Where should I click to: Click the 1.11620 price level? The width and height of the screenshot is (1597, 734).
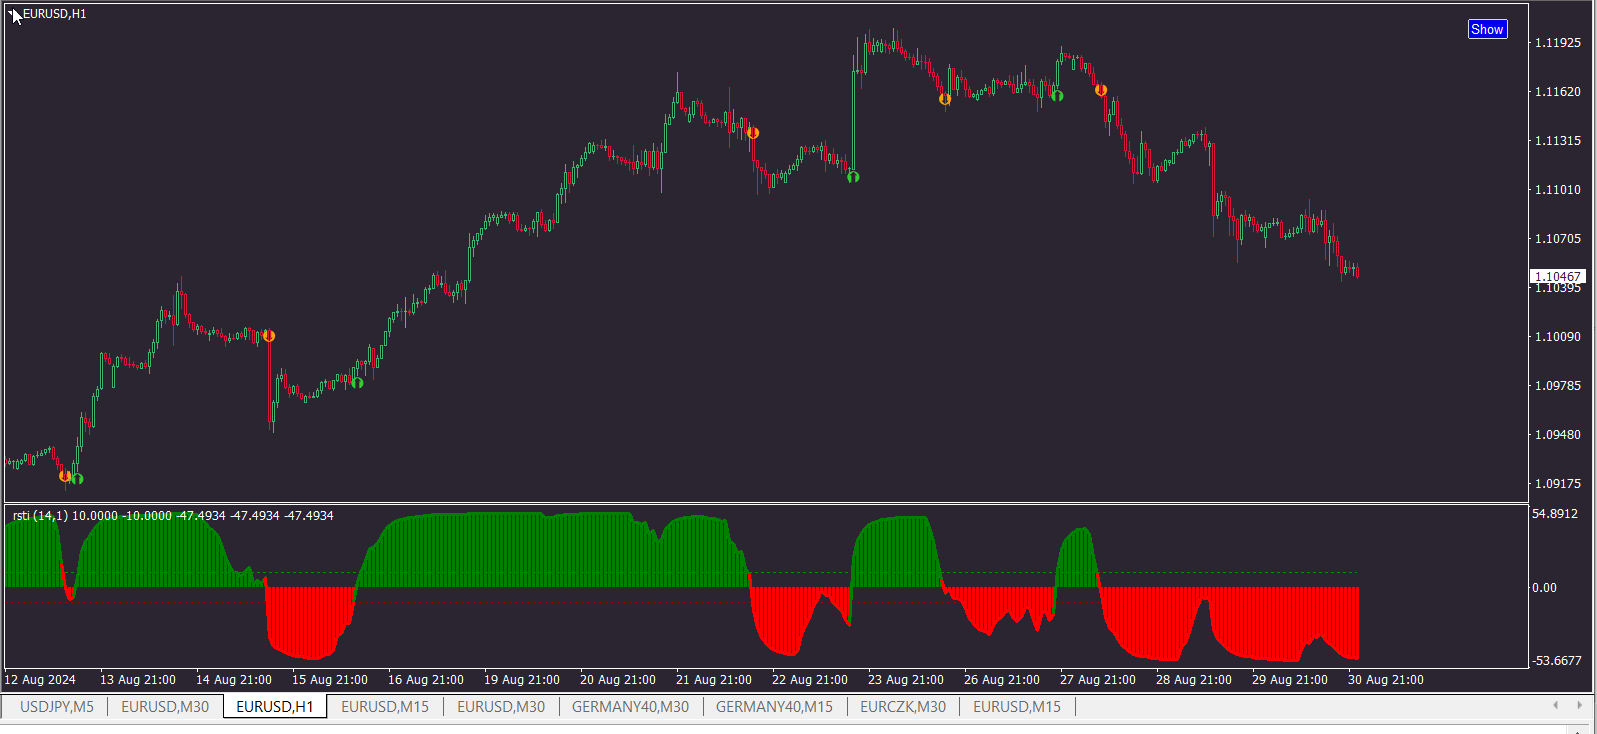(1558, 92)
